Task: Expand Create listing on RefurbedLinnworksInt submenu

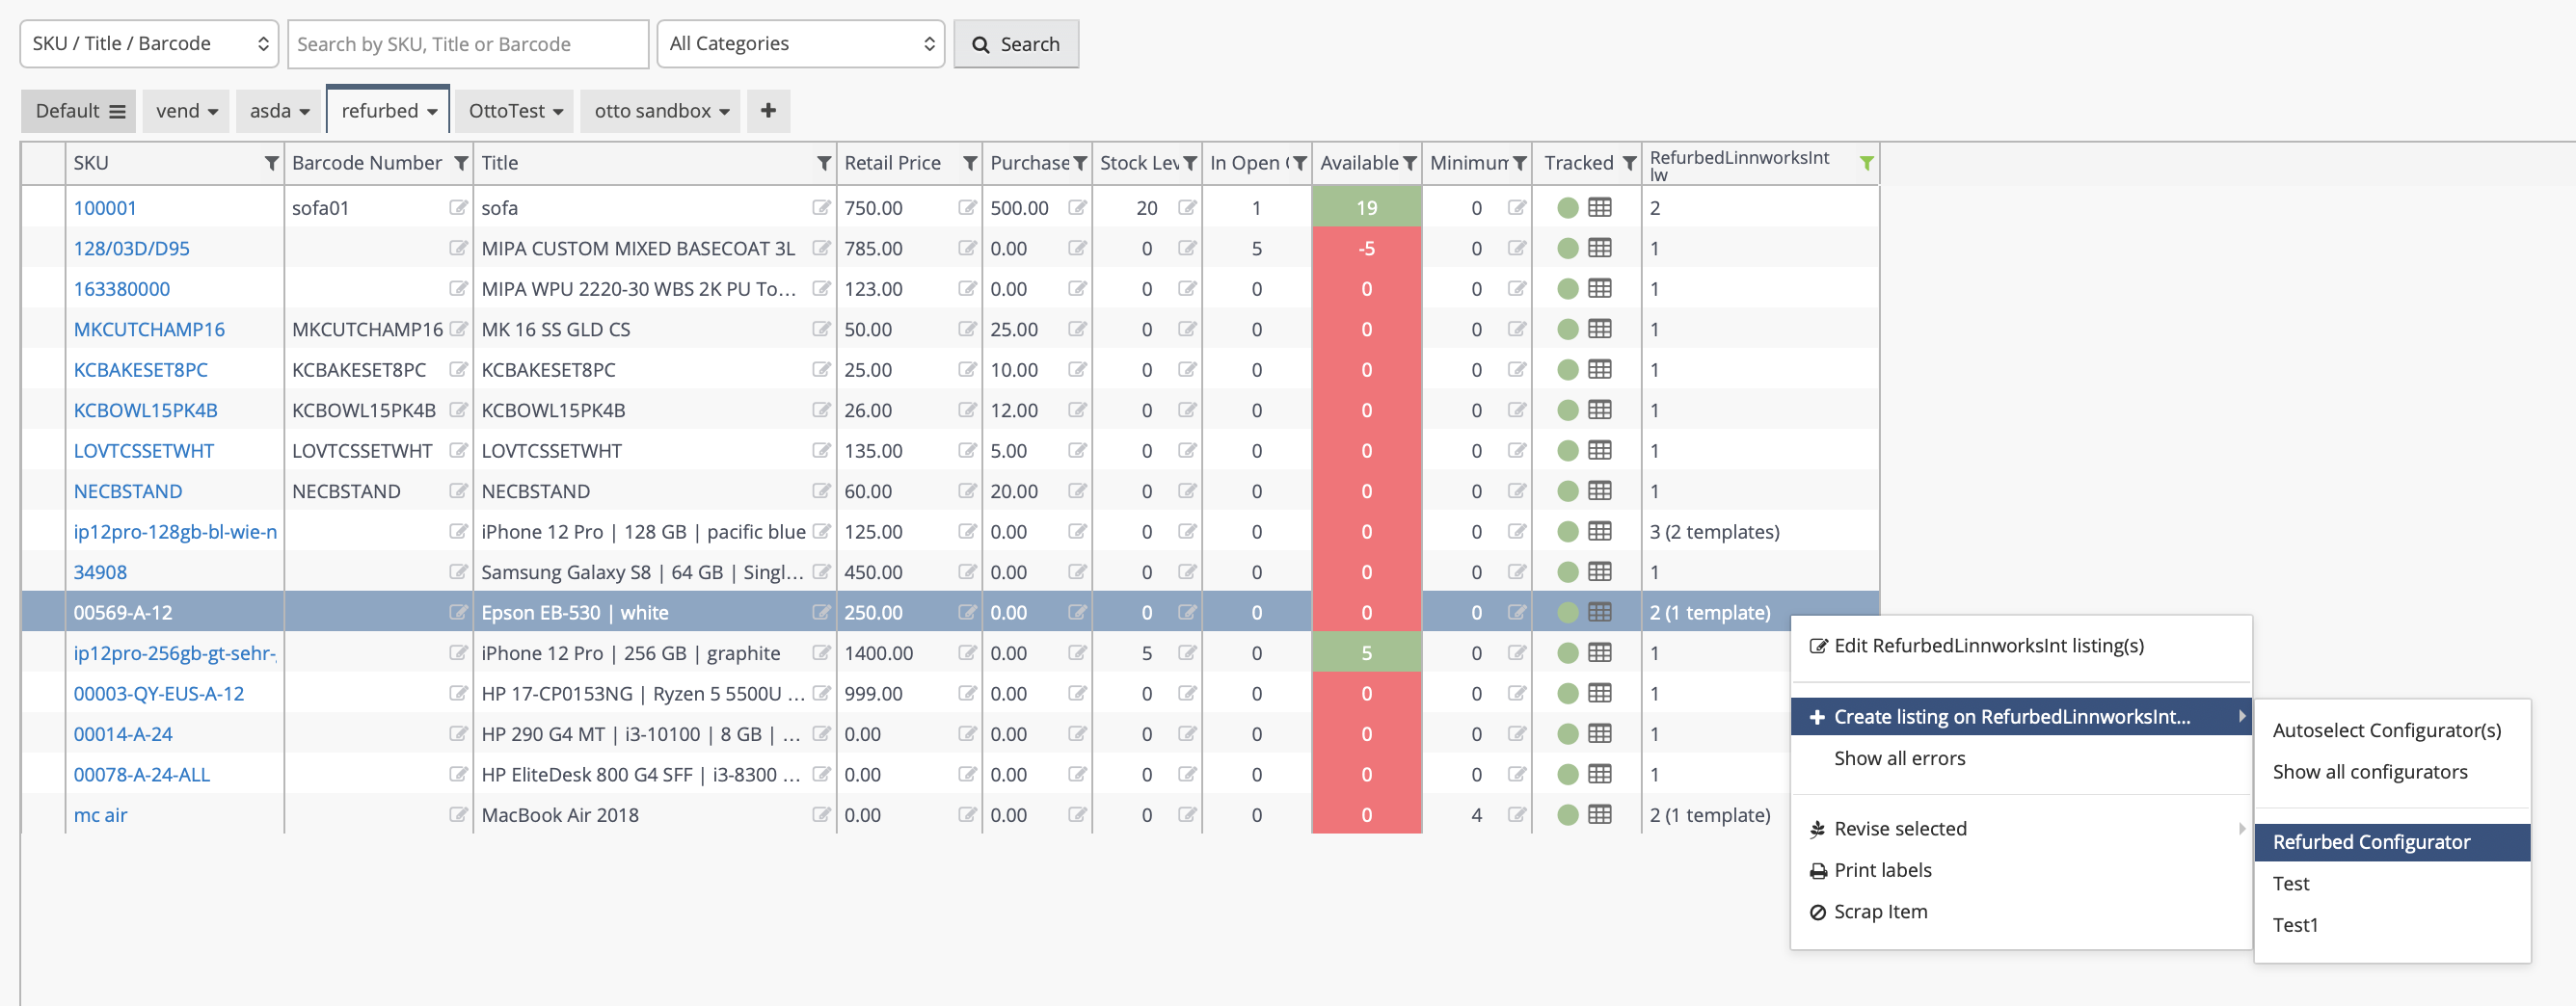Action: [2021, 716]
